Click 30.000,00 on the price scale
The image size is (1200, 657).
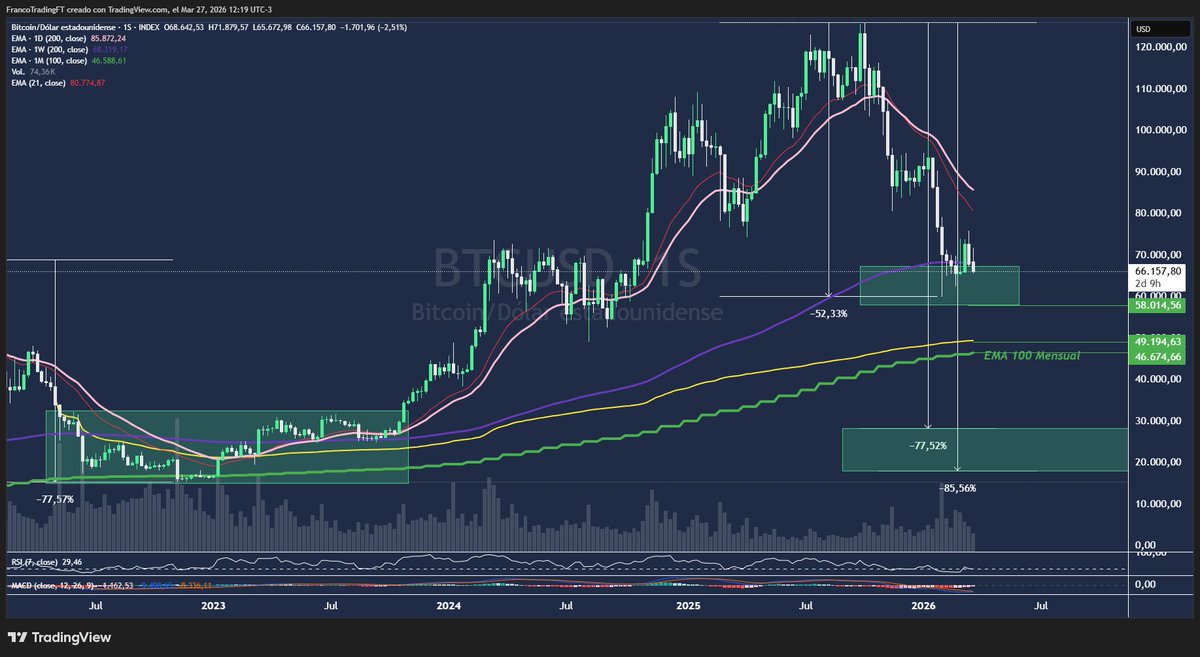point(1157,421)
